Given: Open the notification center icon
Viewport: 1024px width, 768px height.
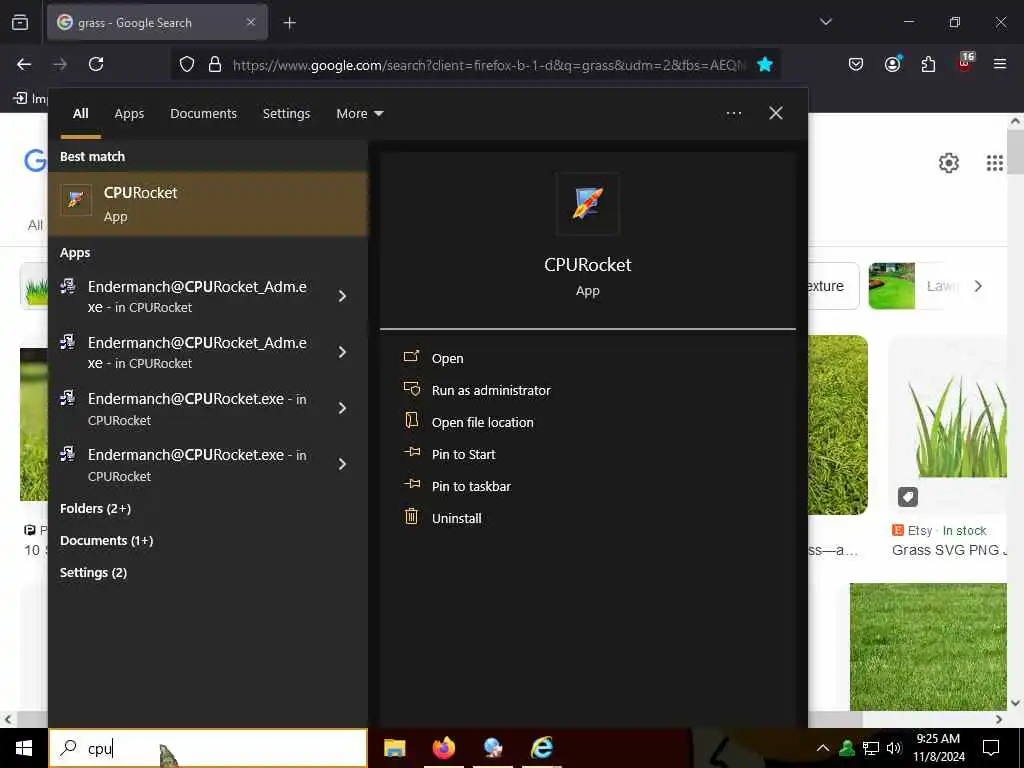Looking at the screenshot, I should (x=991, y=748).
